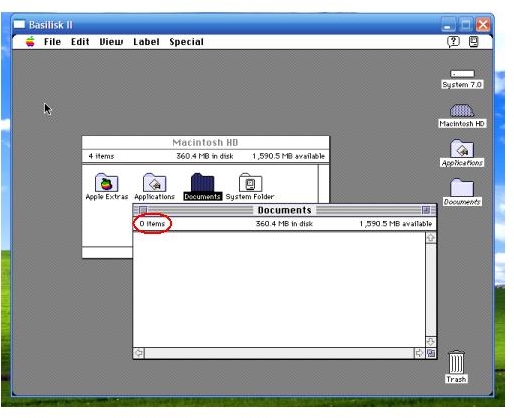Select Documents folder in Macintosh HD window
This screenshot has height=418, width=514.
(202, 183)
